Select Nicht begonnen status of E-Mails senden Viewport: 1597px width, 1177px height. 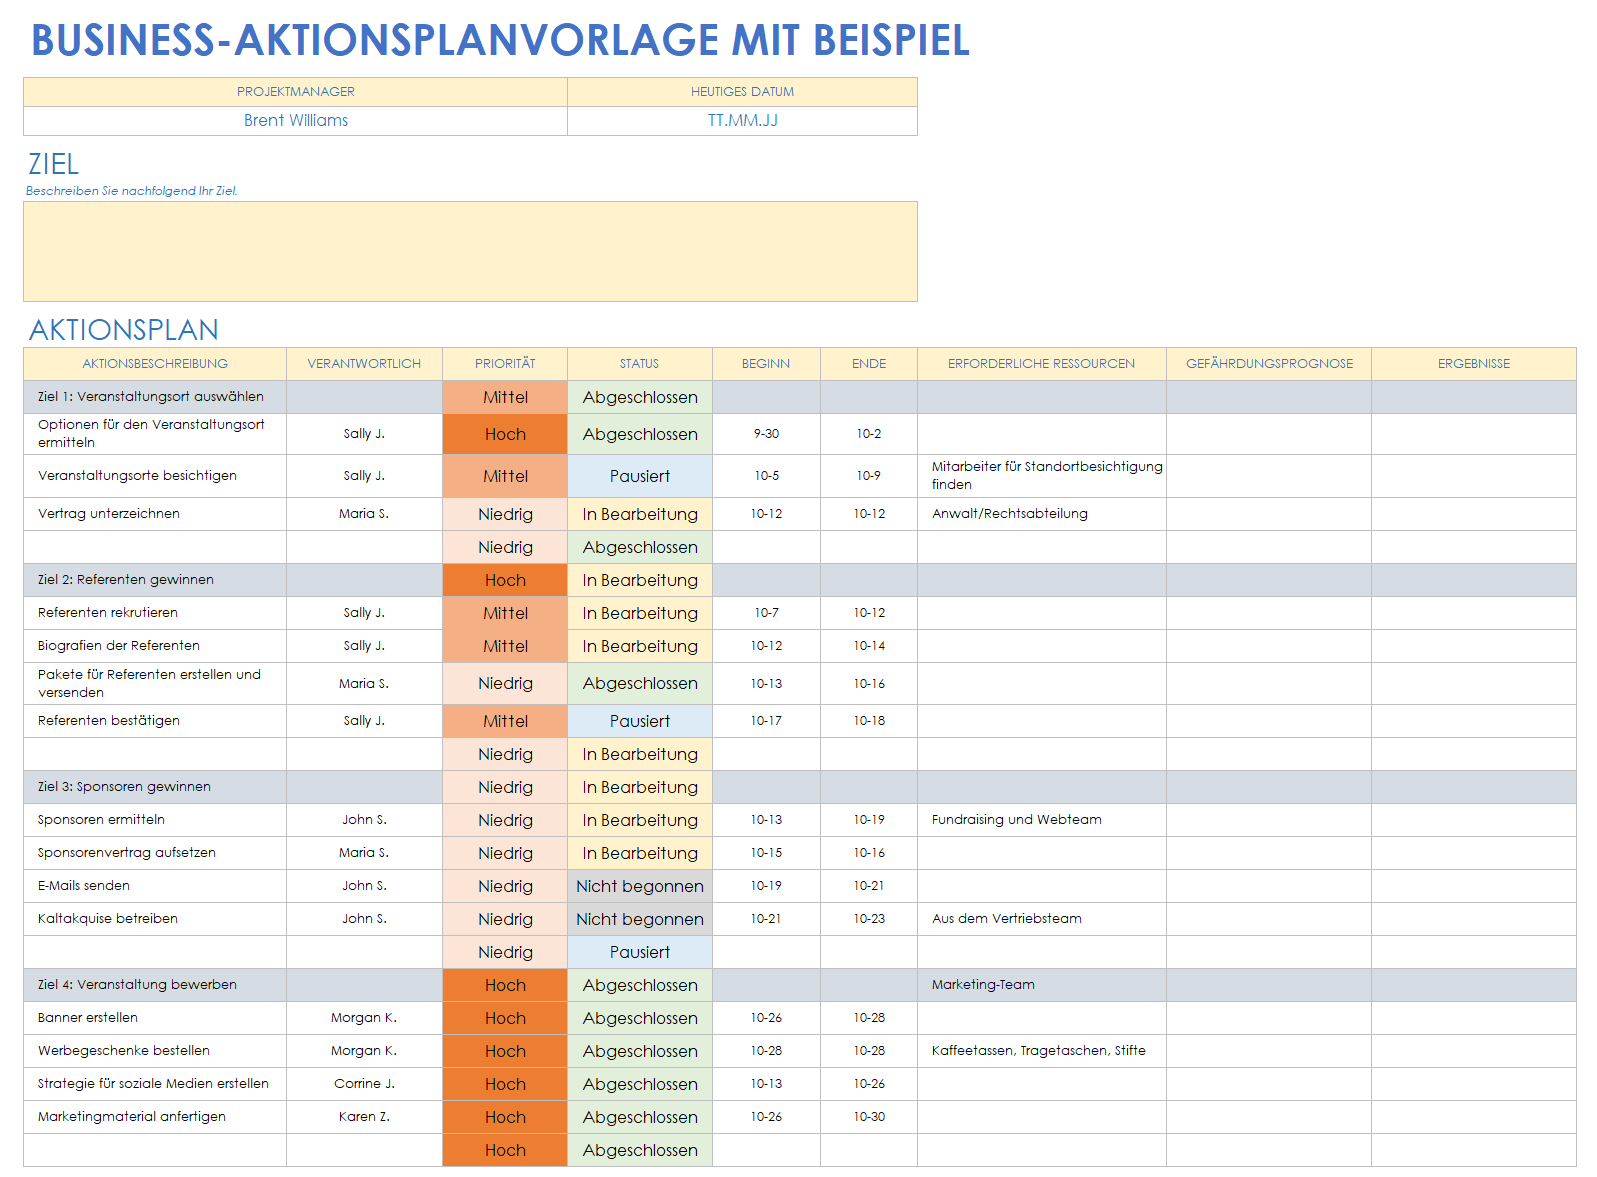(640, 886)
